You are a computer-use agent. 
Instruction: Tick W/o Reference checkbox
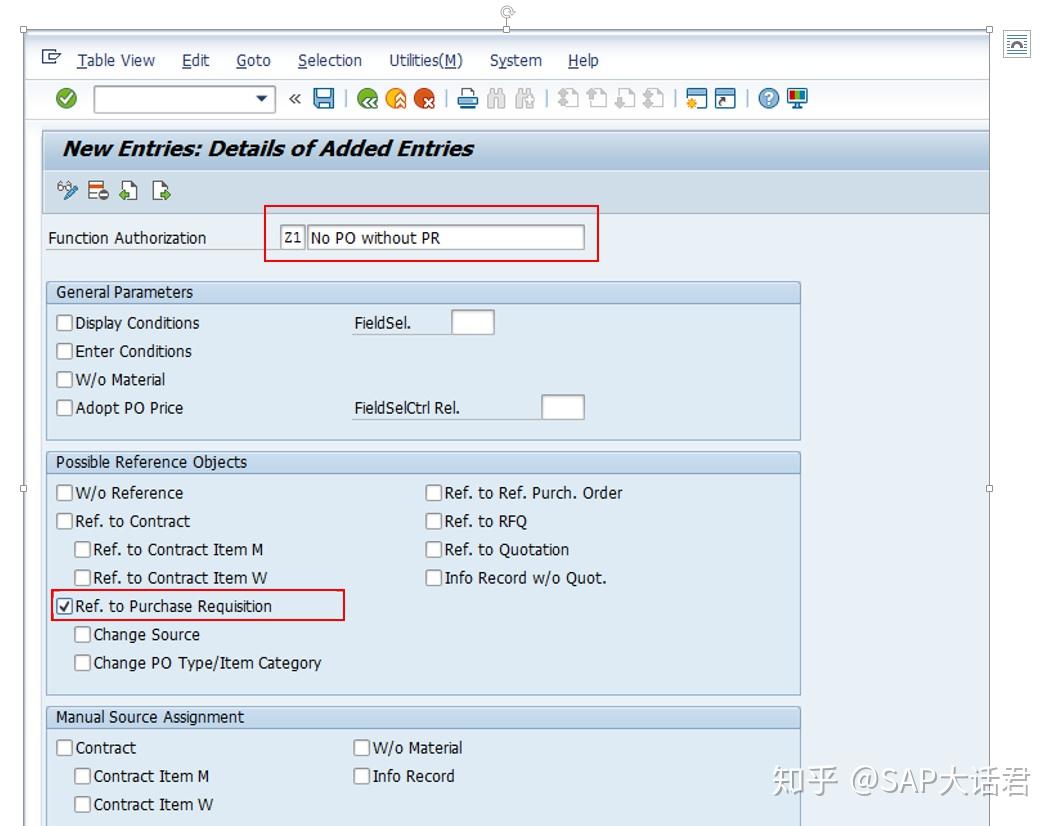(x=65, y=493)
